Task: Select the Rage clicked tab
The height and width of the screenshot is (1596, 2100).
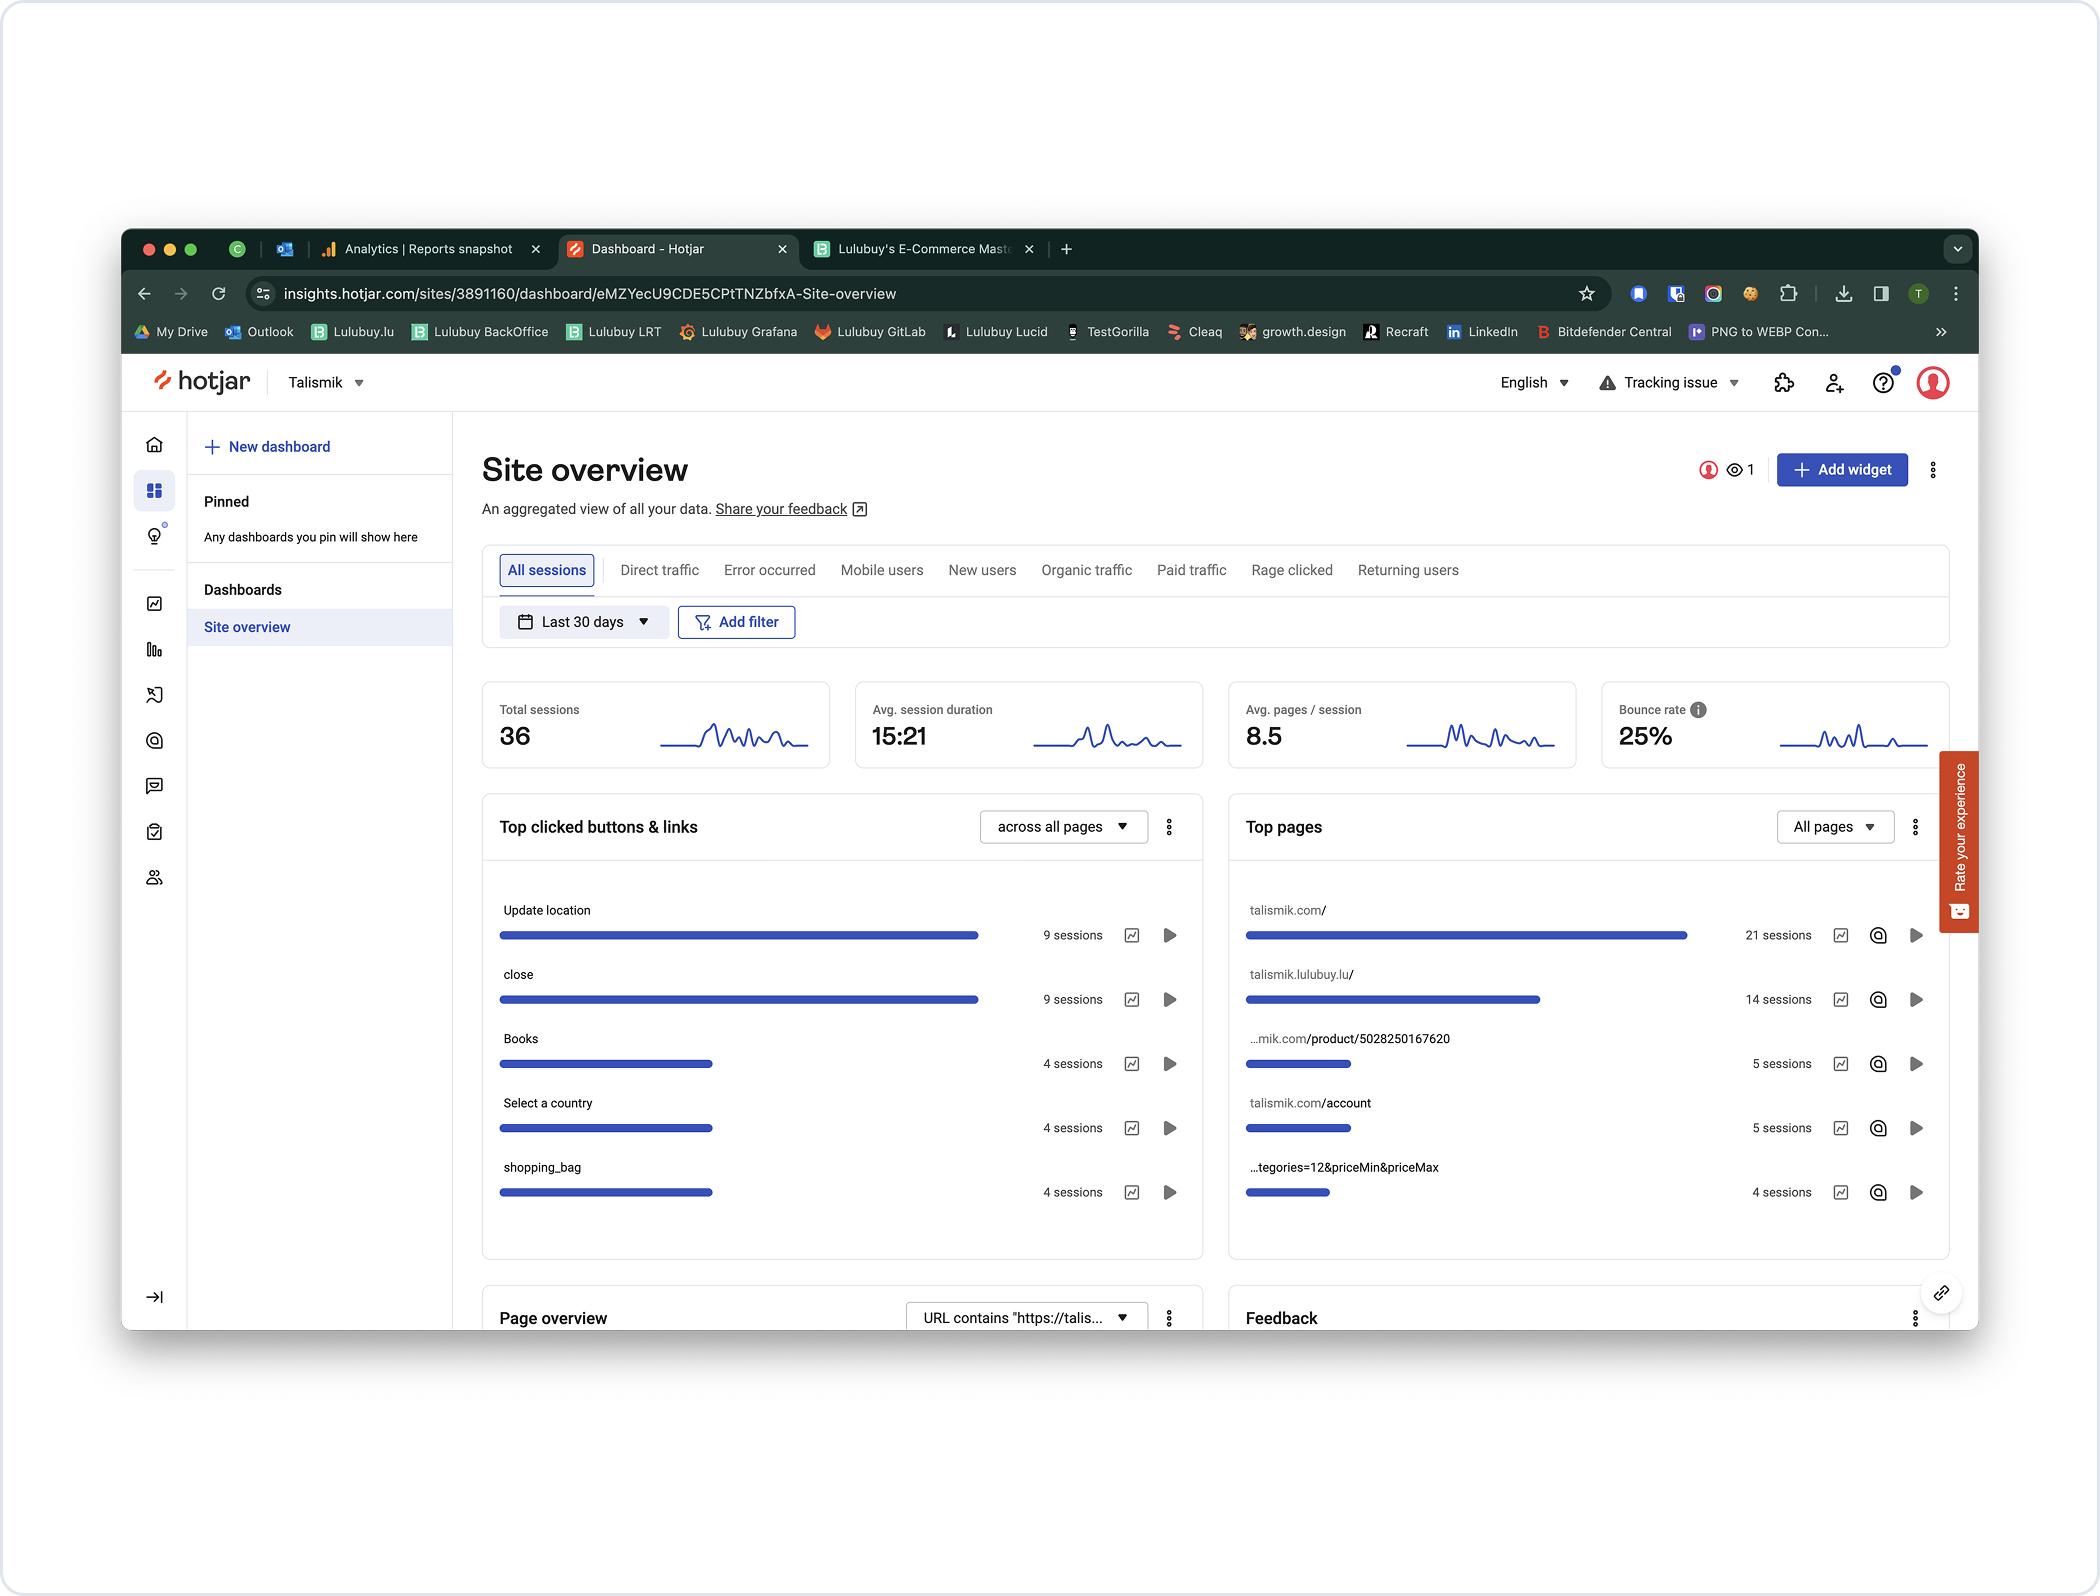Action: click(x=1291, y=570)
